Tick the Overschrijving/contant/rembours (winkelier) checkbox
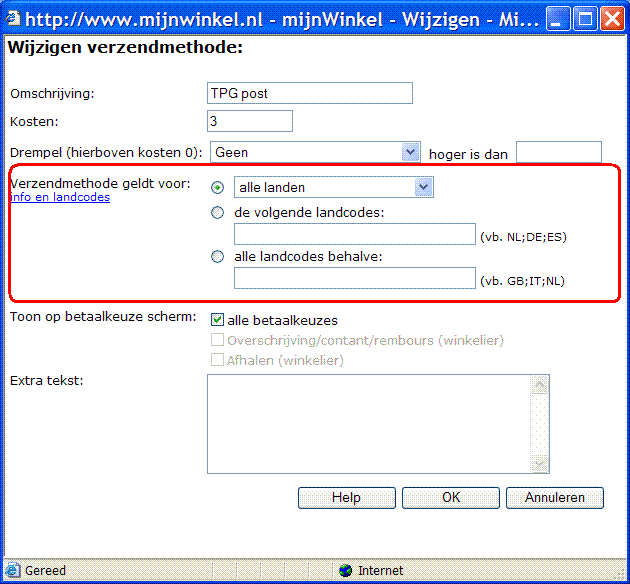Screen dimensions: 630x584 click(217, 340)
